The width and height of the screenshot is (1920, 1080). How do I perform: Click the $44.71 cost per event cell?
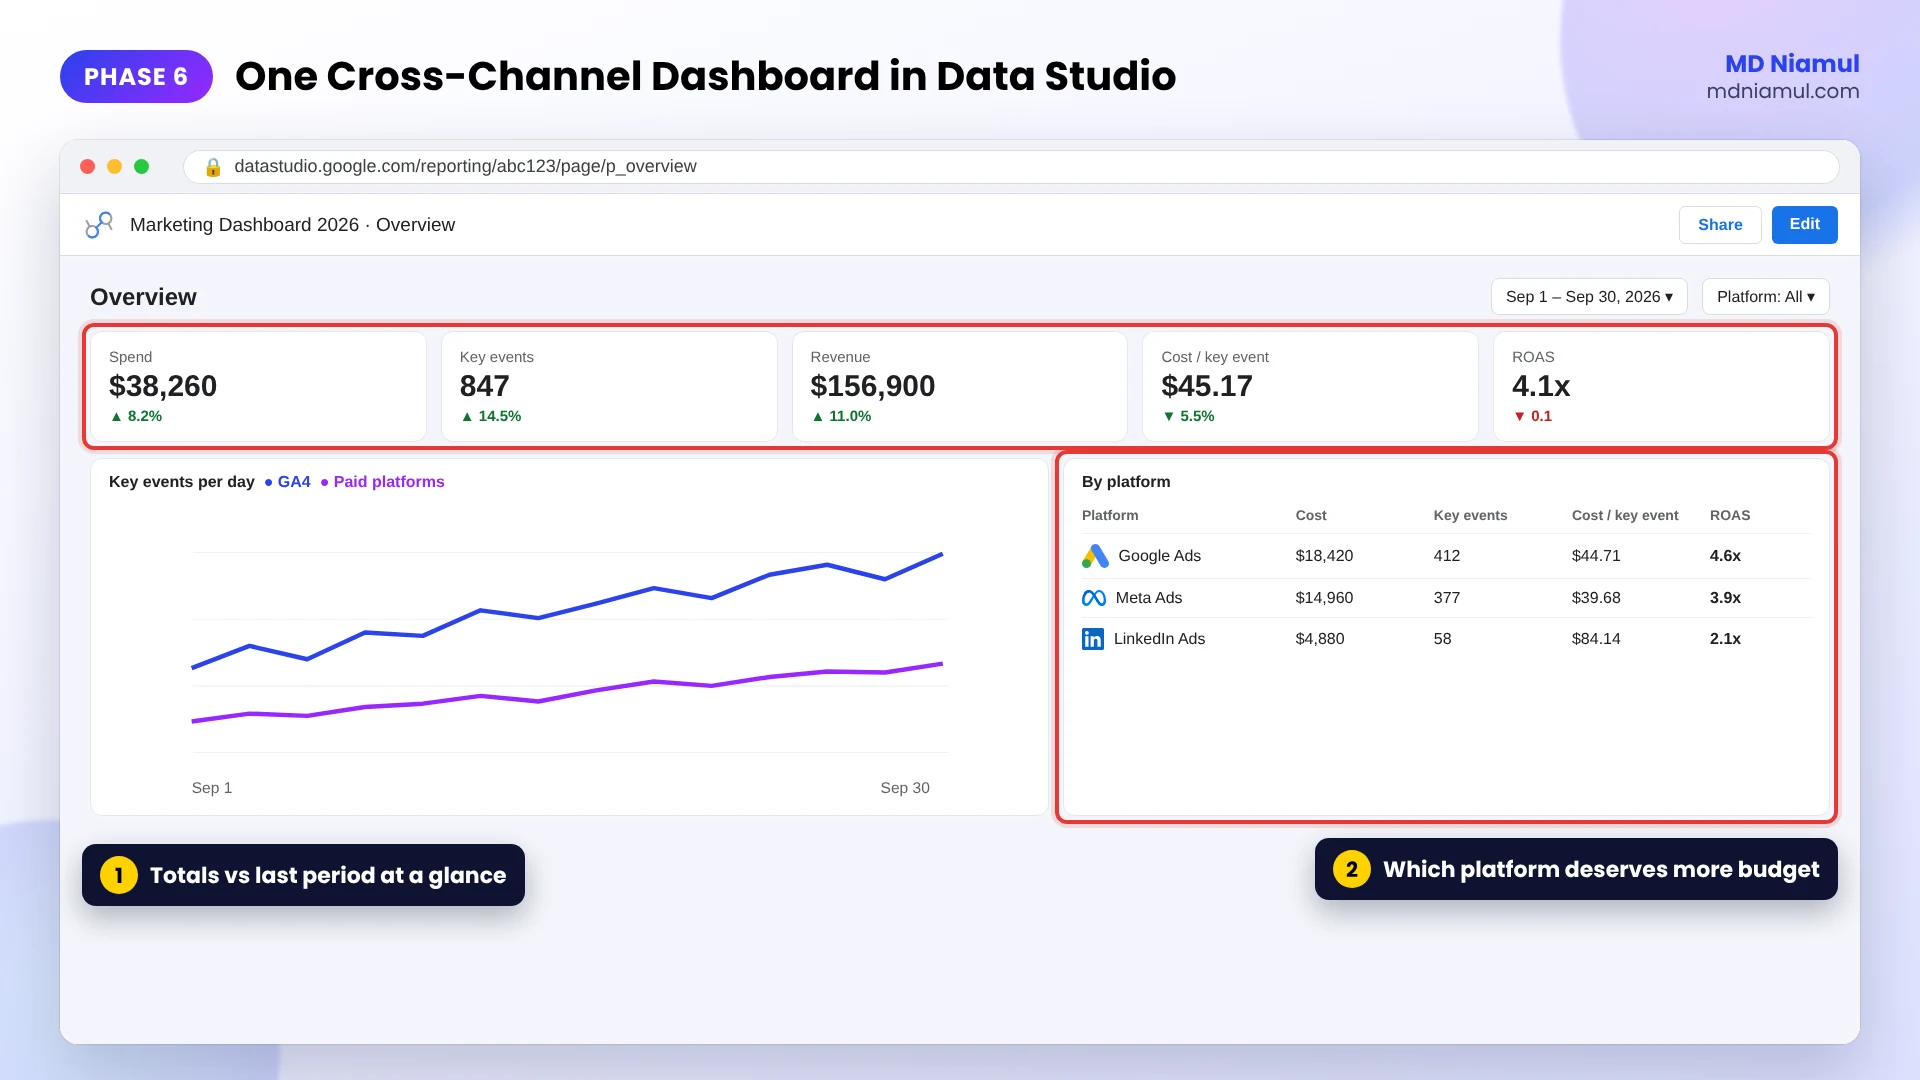point(1596,556)
